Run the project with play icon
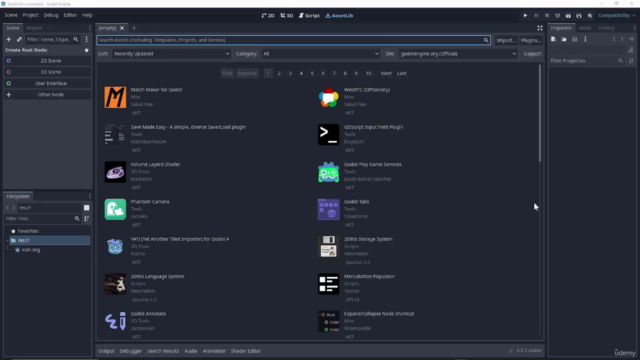640x360 pixels. pos(525,16)
